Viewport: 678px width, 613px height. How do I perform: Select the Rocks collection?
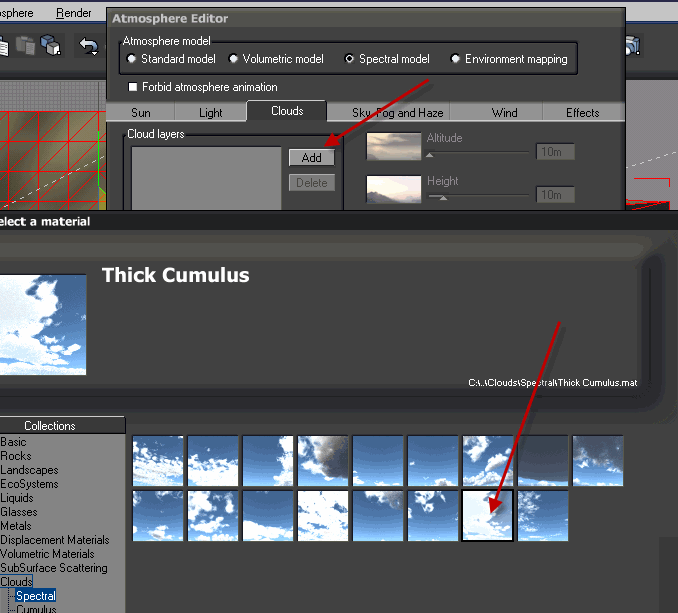pos(16,456)
